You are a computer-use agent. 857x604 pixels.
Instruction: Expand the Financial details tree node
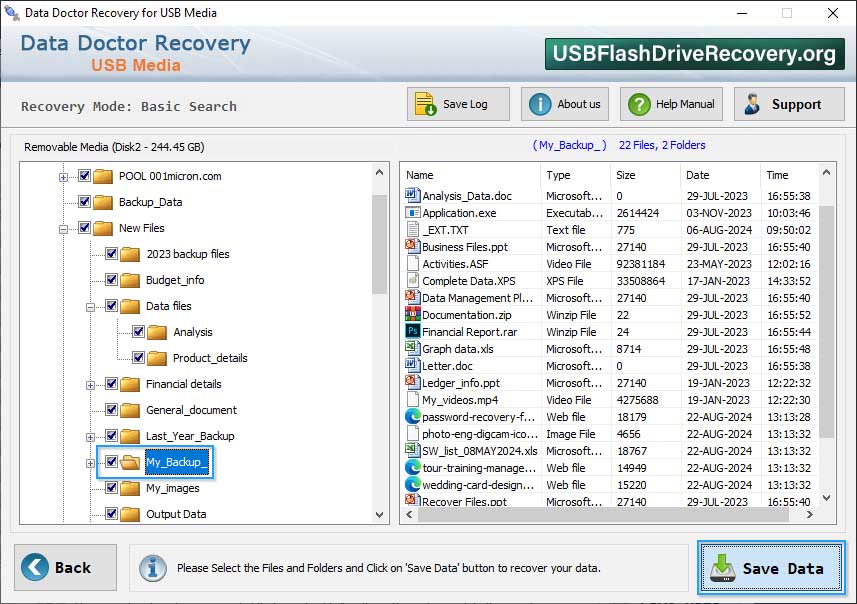coord(90,385)
